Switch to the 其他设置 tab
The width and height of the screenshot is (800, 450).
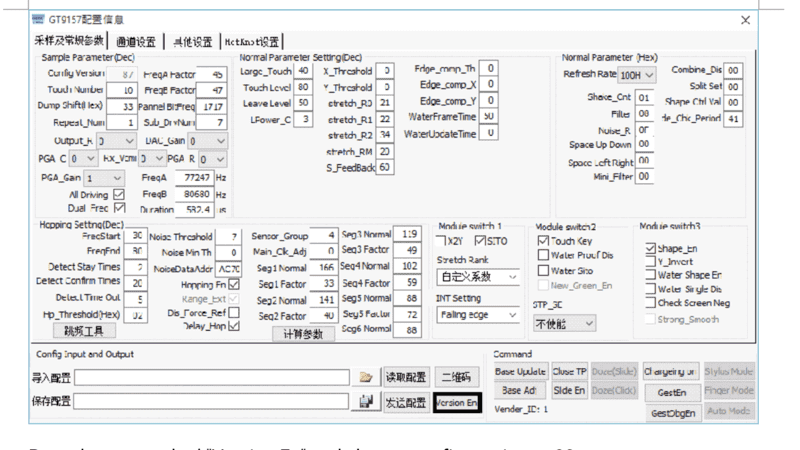pyautogui.click(x=192, y=42)
